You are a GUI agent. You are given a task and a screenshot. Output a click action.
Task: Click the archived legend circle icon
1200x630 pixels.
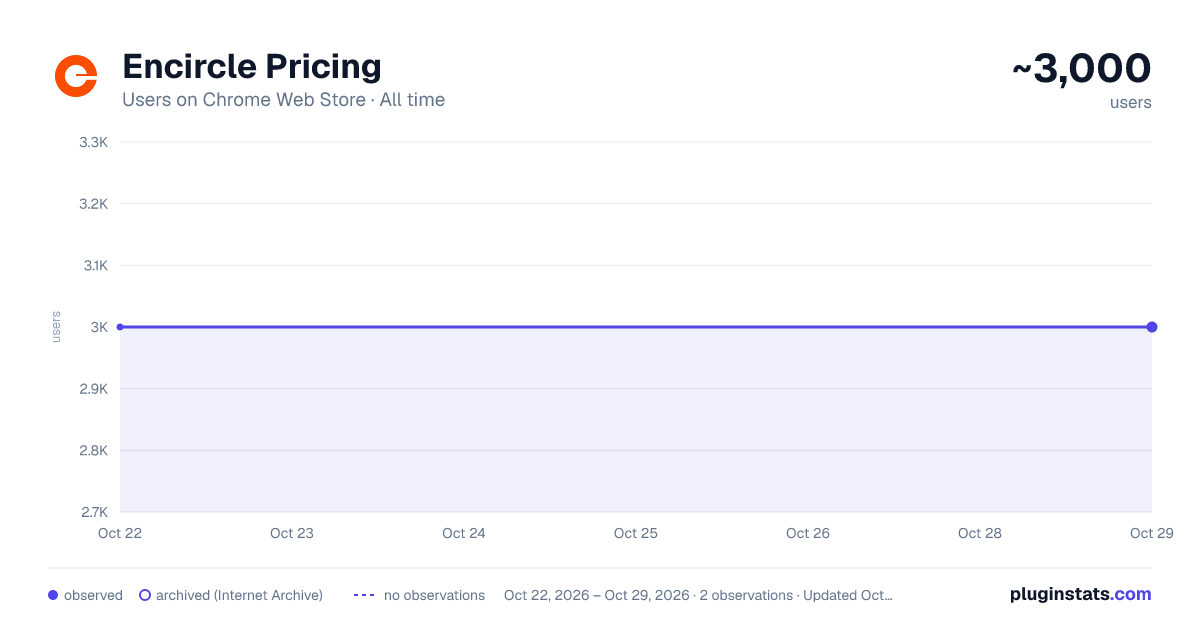[145, 595]
